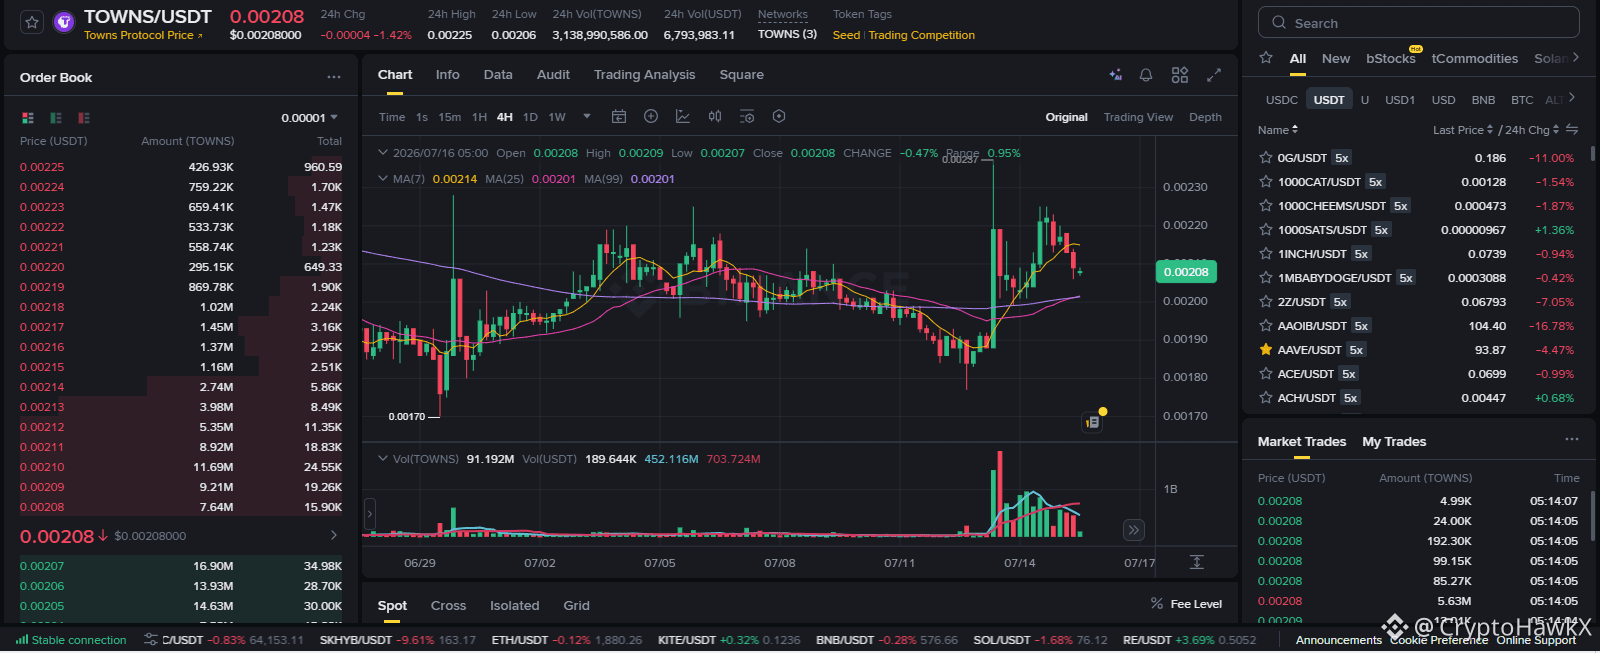The height and width of the screenshot is (653, 1600).
Task: Jump to latest candle double-arrow button
Action: click(1133, 530)
